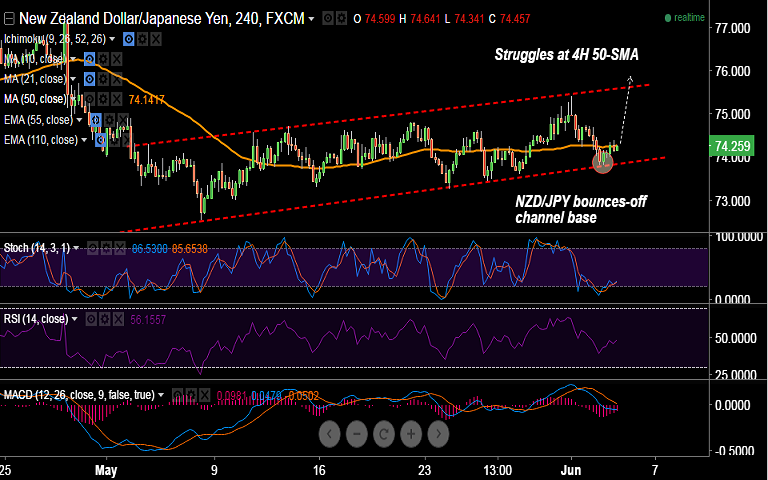Zoom in the chart with the plus button
768x480 pixels.
coord(411,434)
